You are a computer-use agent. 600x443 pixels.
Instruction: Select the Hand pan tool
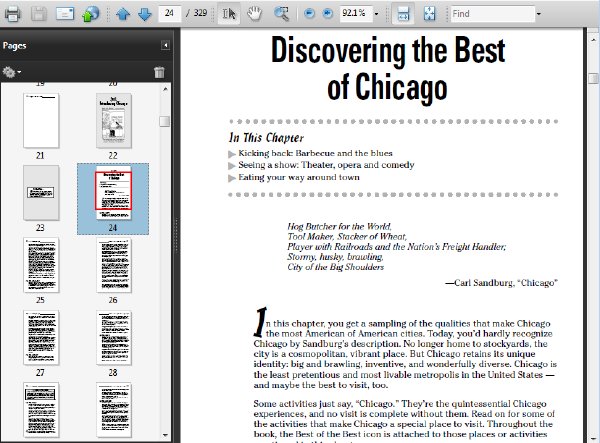pyautogui.click(x=254, y=14)
